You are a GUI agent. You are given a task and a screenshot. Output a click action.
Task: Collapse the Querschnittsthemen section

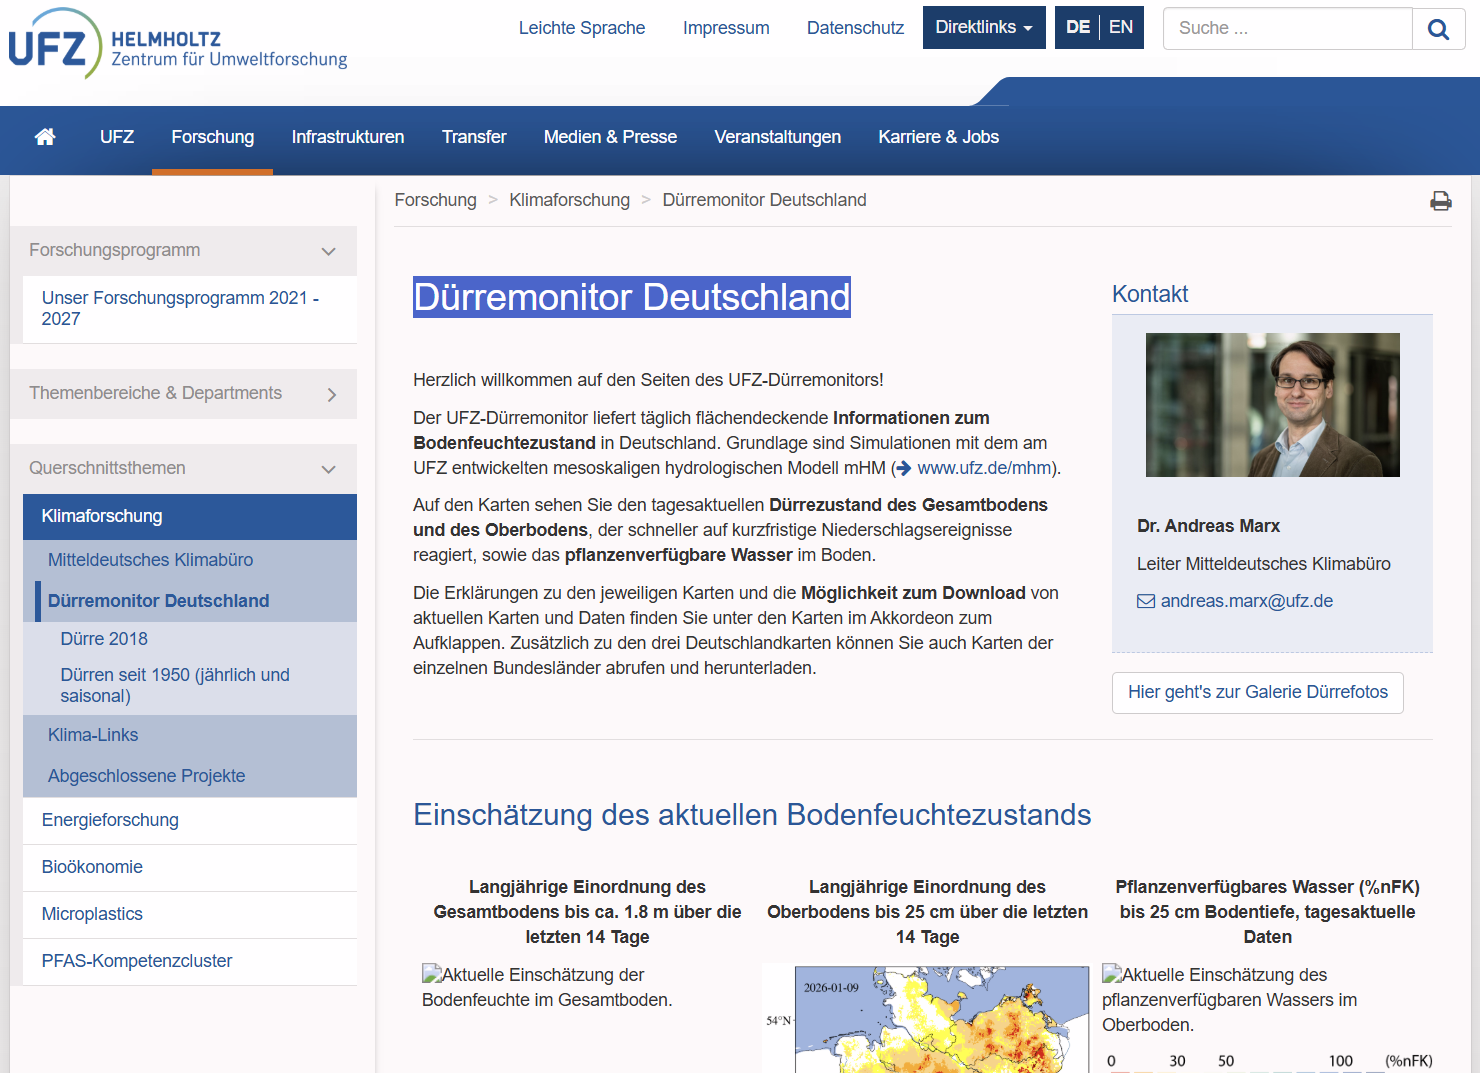[328, 468]
